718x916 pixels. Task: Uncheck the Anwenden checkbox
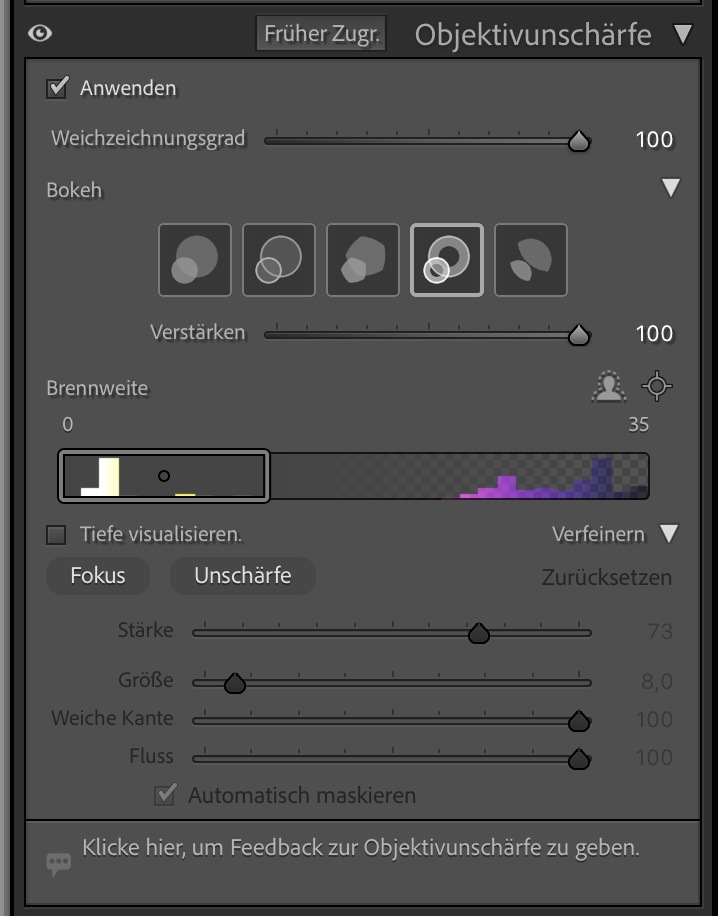pos(57,88)
